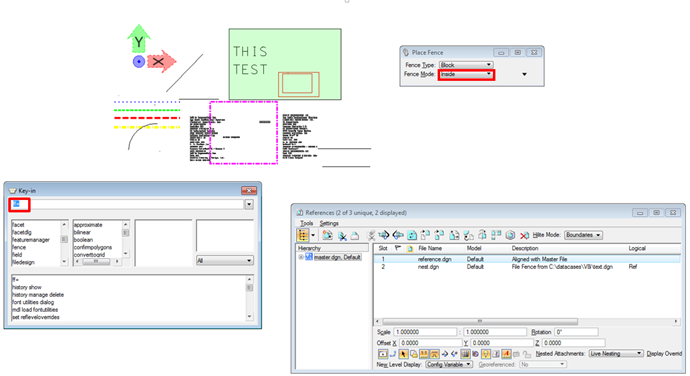Click the Rotate Reference icon

pyautogui.click(x=469, y=236)
